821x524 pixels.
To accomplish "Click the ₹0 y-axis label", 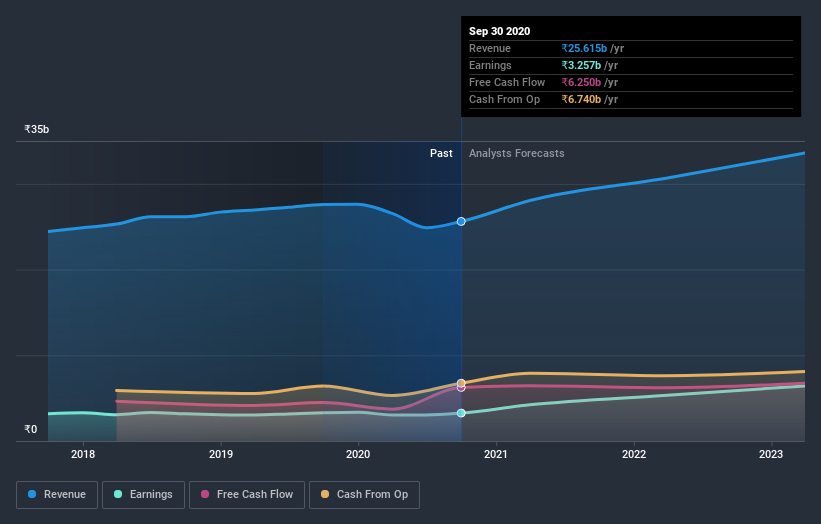I will point(31,429).
